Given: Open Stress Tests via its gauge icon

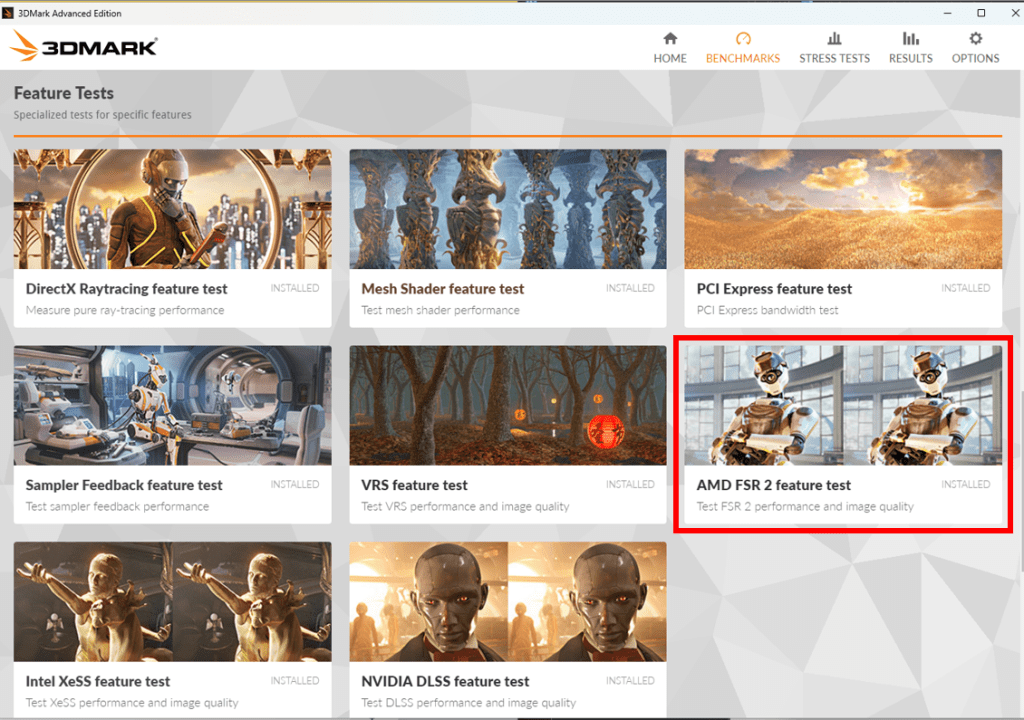Looking at the screenshot, I should (834, 40).
